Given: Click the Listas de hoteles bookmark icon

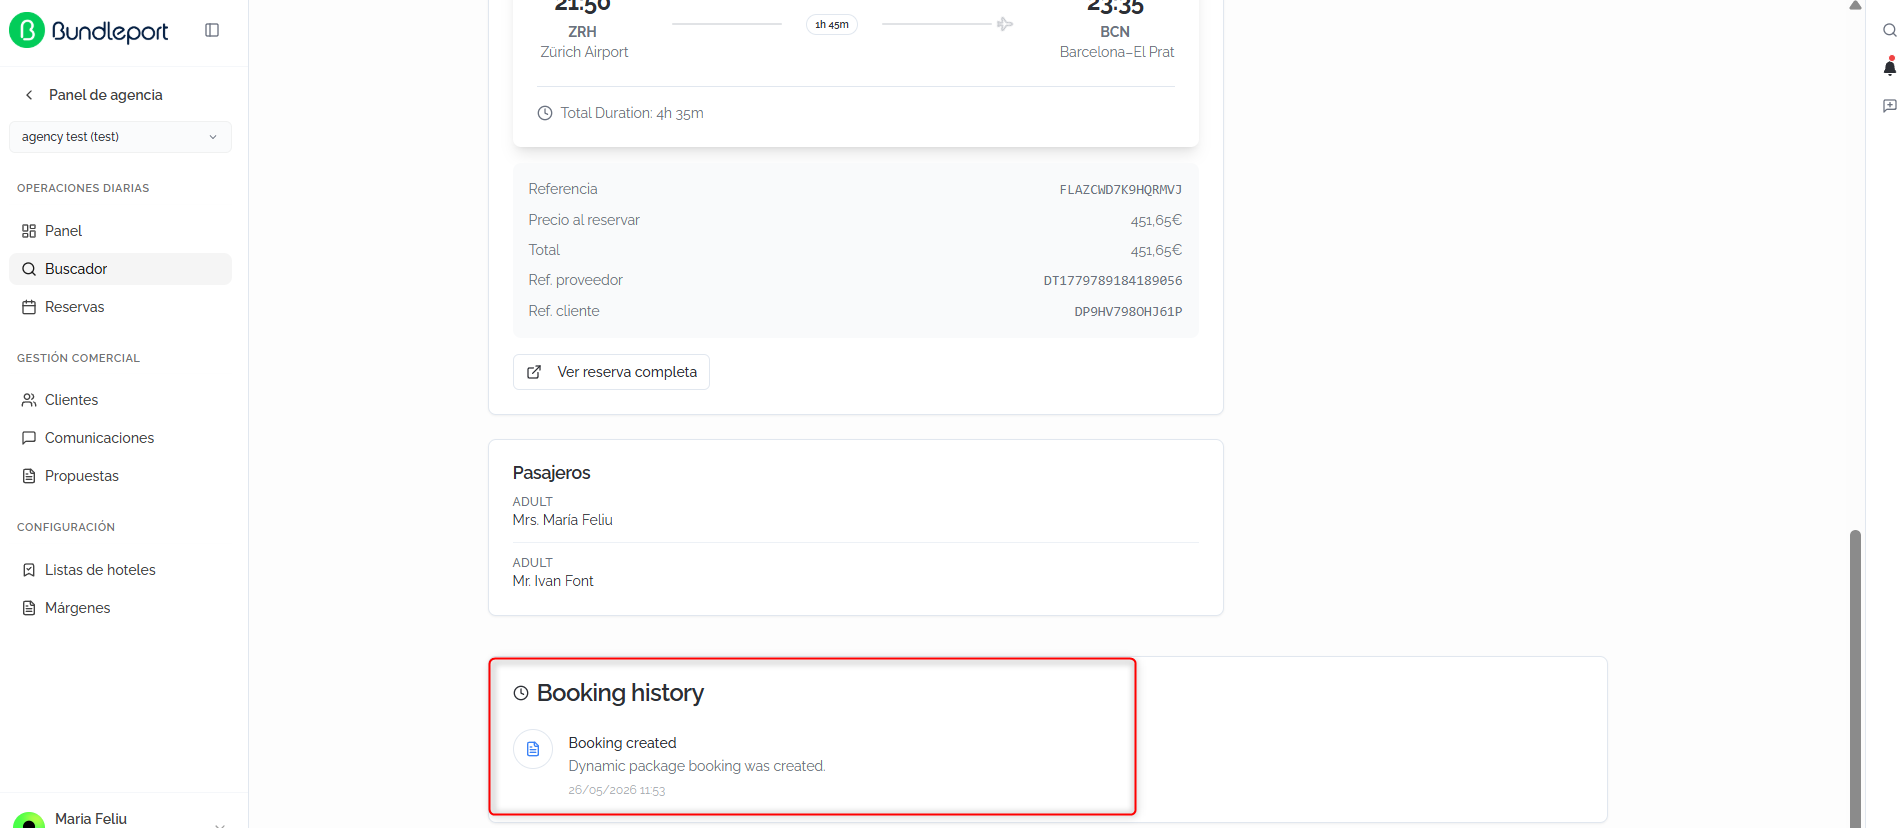Looking at the screenshot, I should pyautogui.click(x=29, y=570).
